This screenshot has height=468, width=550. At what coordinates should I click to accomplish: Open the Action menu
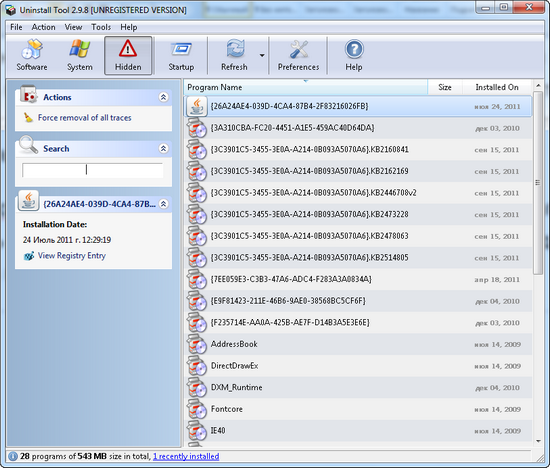tap(43, 27)
